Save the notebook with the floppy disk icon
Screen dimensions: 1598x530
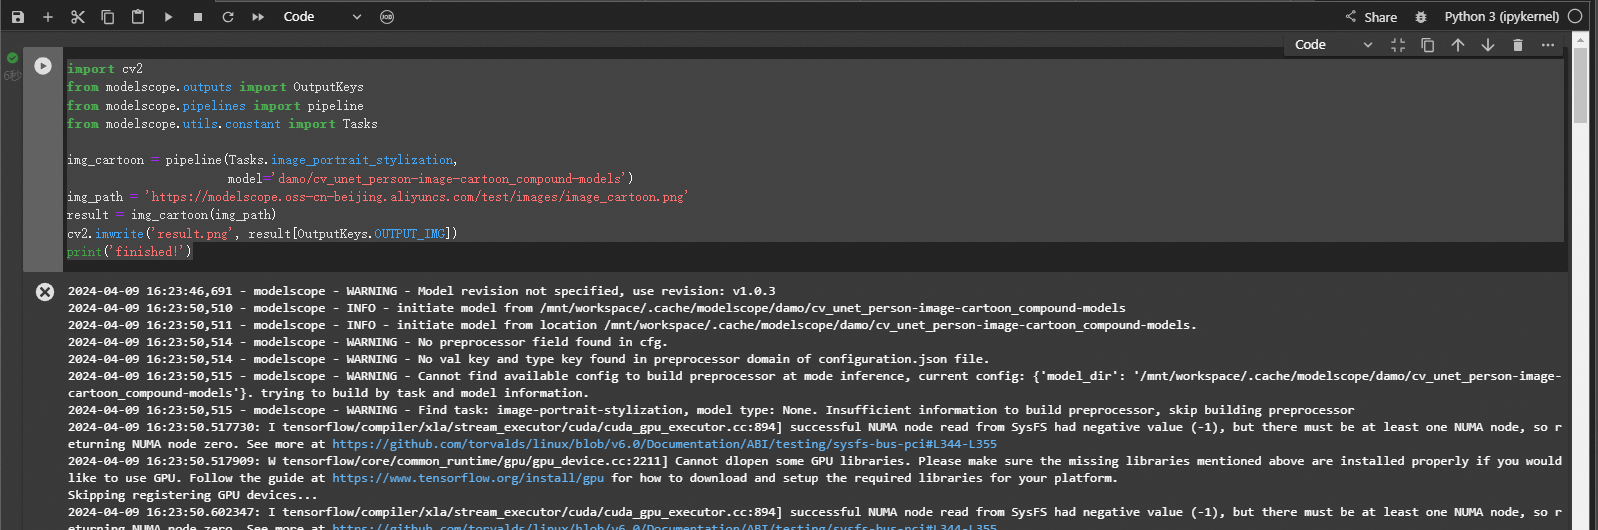coord(18,17)
